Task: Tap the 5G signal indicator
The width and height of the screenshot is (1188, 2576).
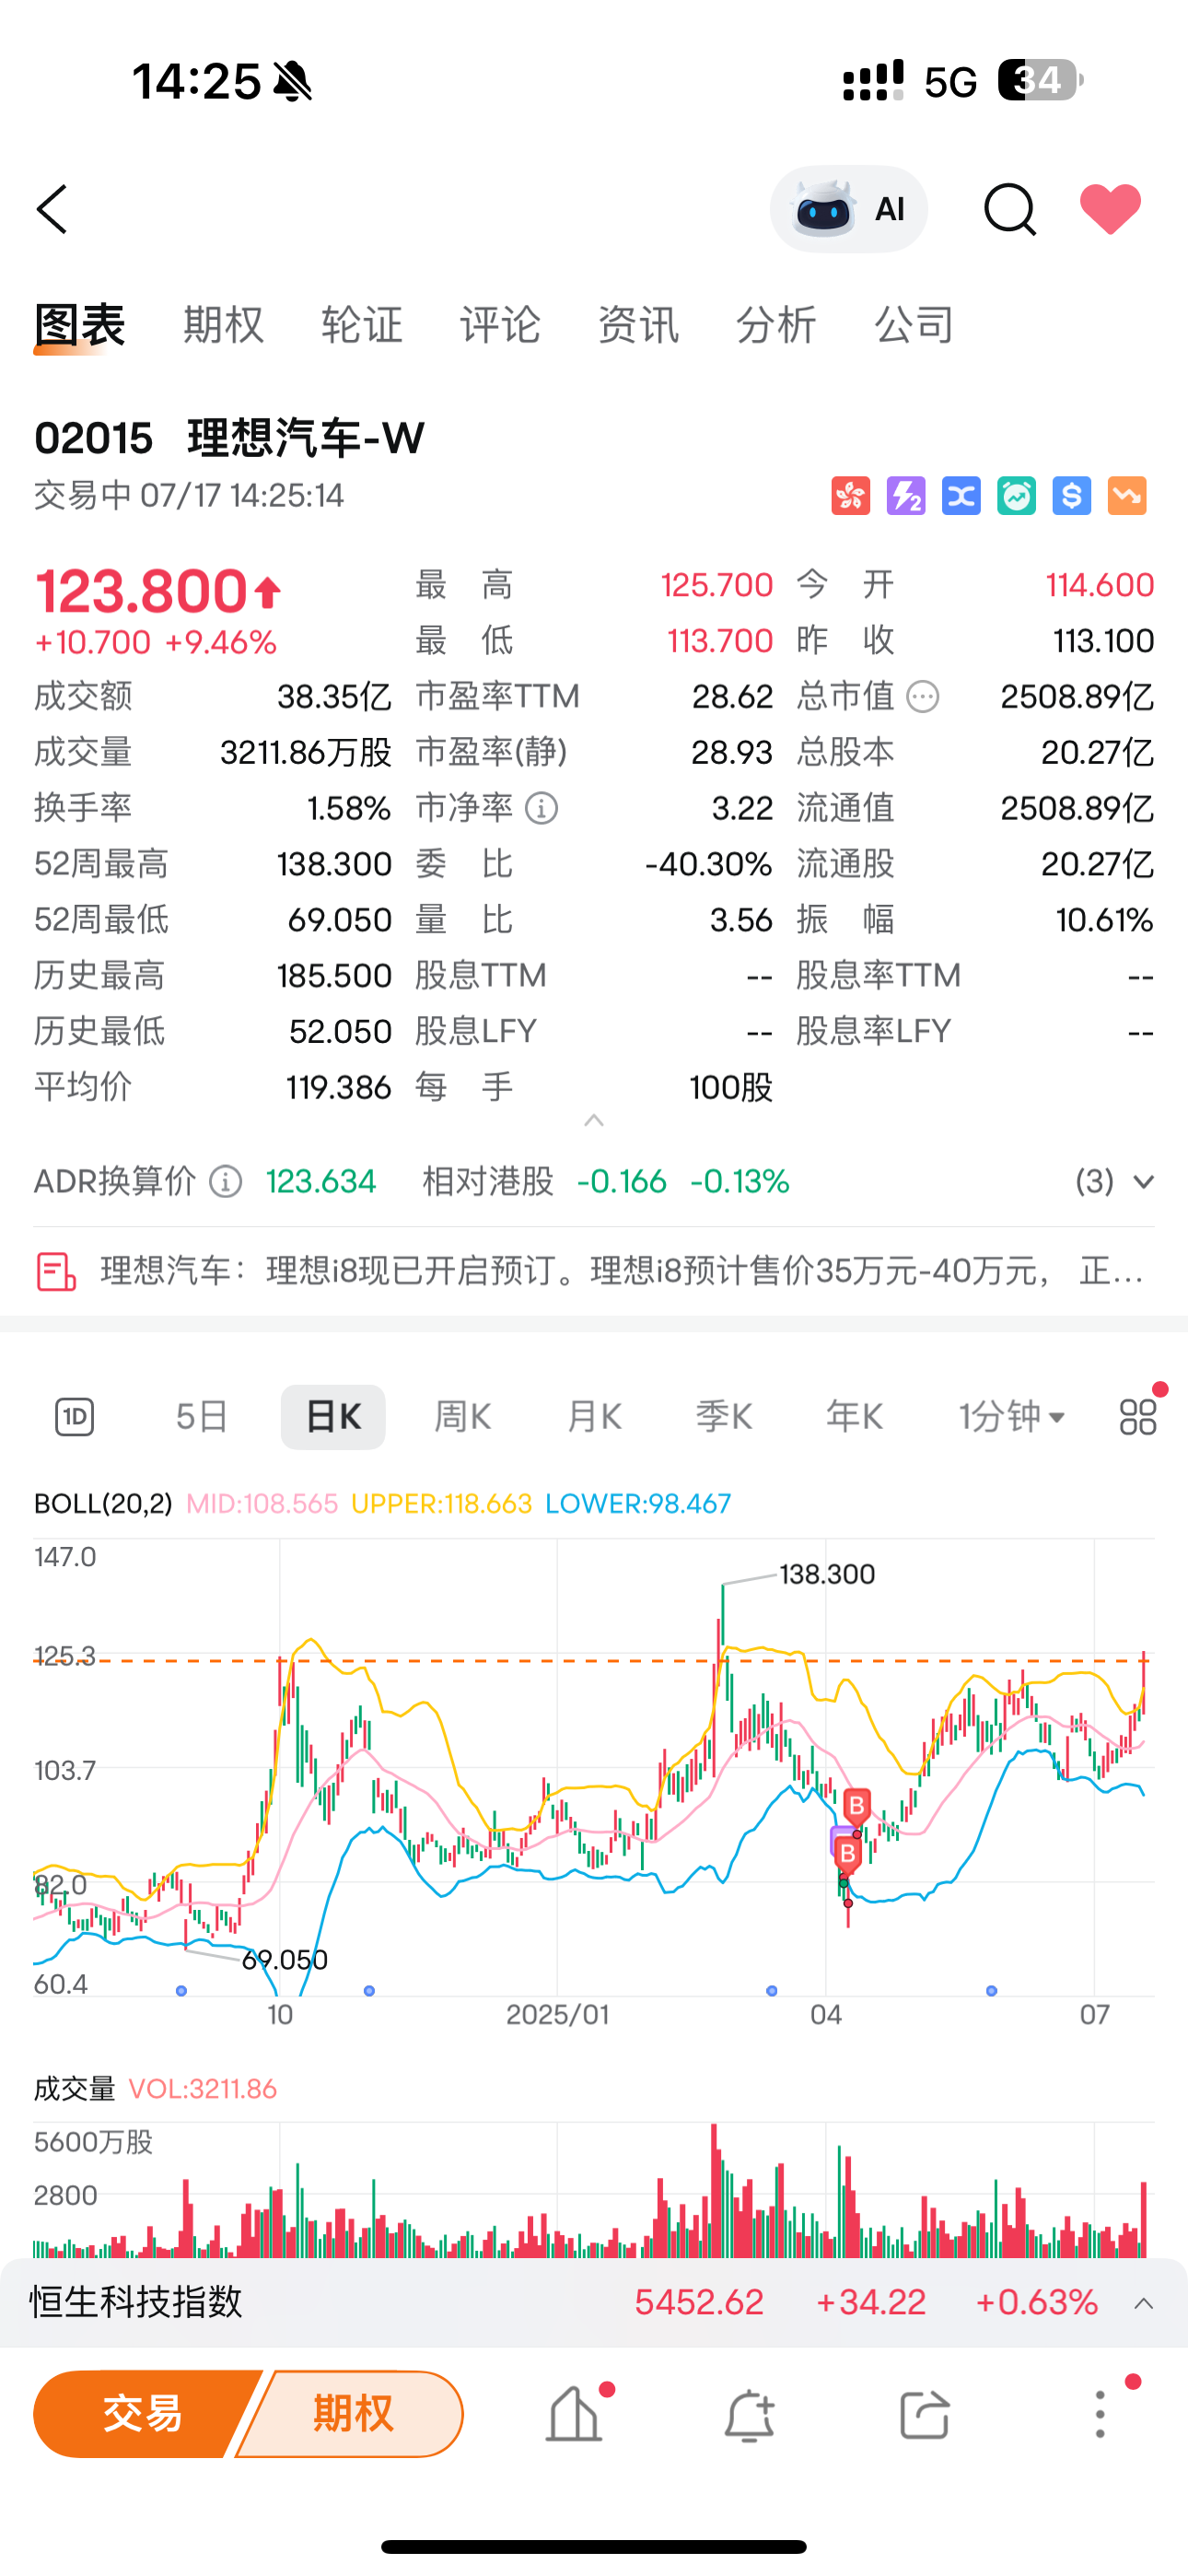Action: (950, 82)
